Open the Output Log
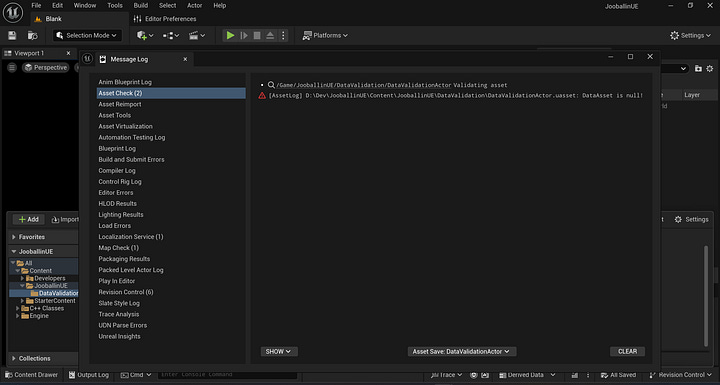 click(89, 375)
